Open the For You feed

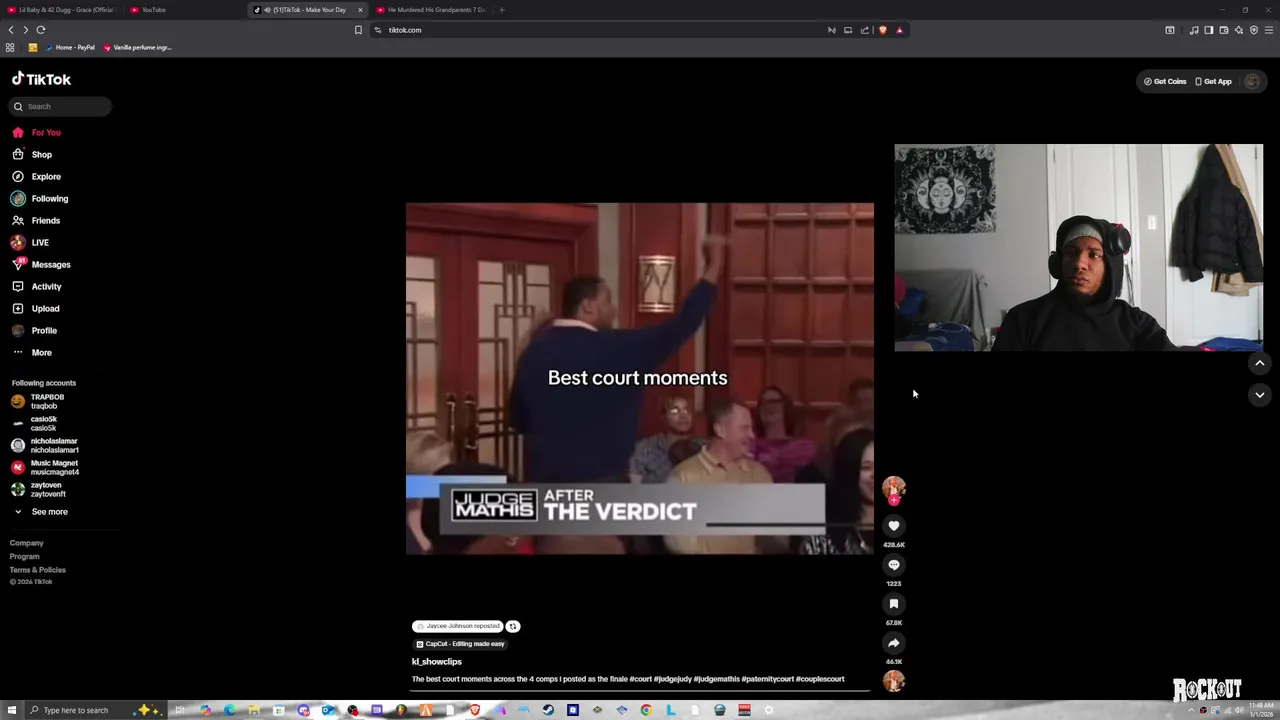tap(37, 132)
